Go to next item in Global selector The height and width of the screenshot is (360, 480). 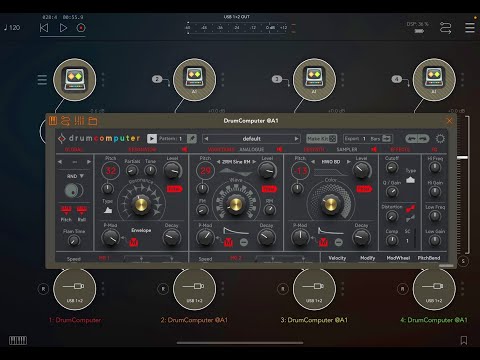tap(89, 162)
